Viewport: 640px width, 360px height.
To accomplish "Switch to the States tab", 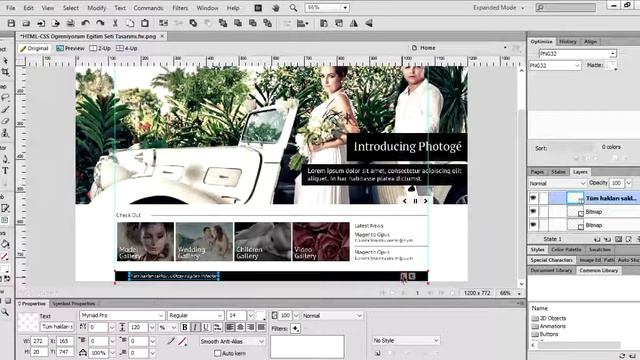I will 558,172.
